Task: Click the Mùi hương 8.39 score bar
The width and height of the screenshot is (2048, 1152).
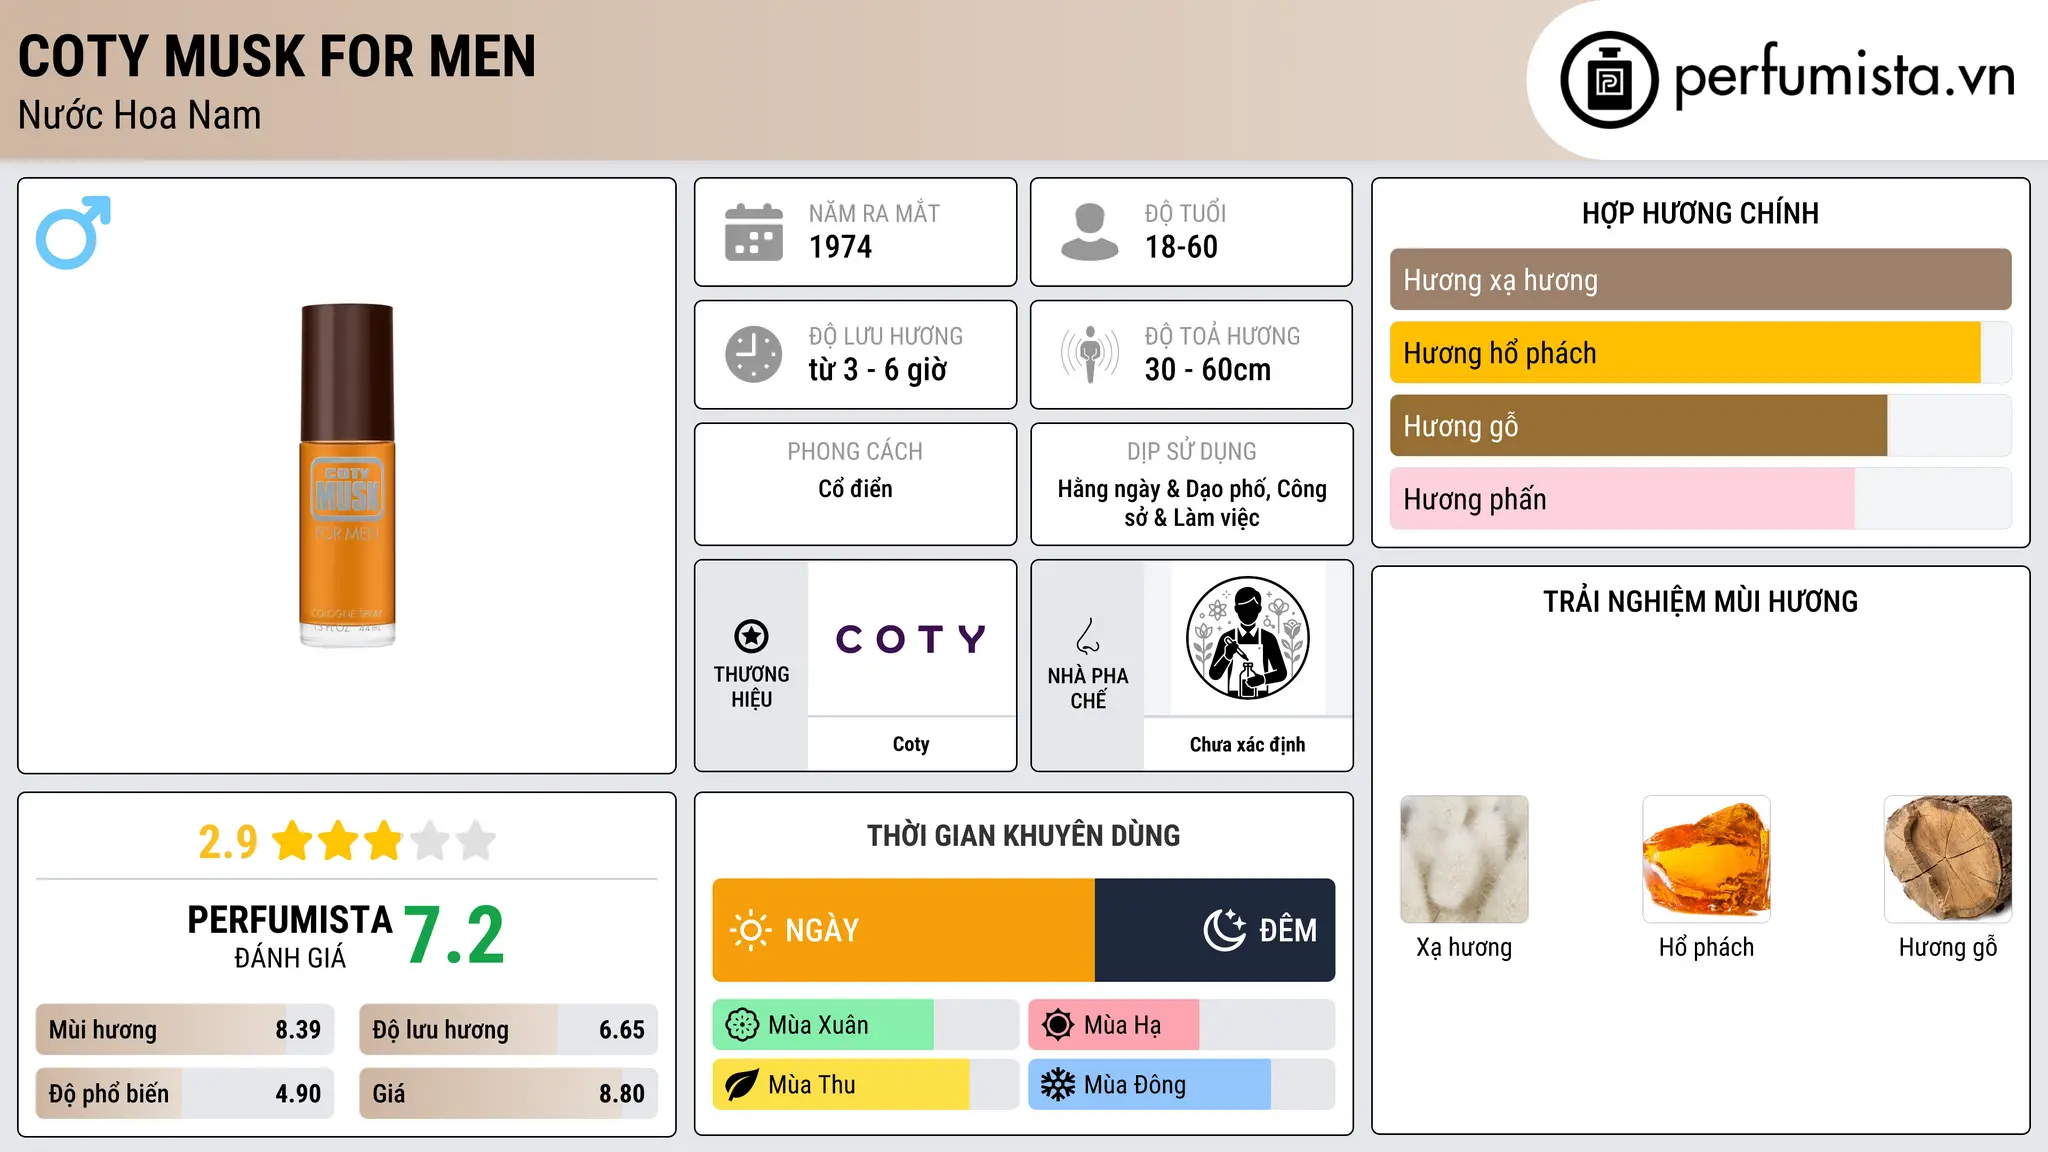Action: tap(185, 1030)
